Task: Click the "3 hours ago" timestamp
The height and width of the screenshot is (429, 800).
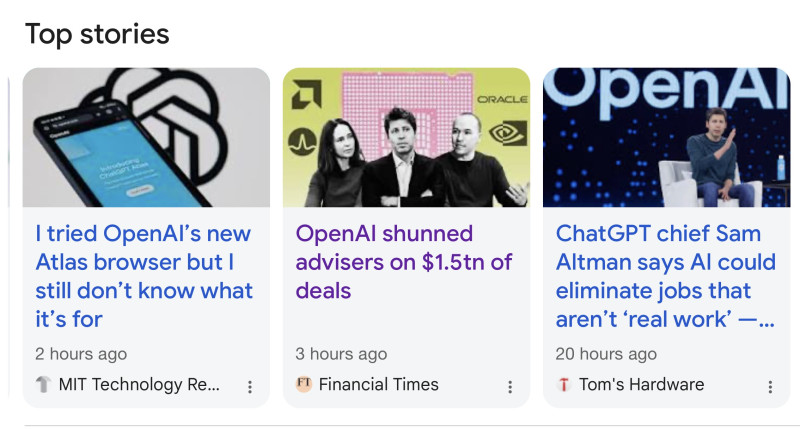Action: pyautogui.click(x=341, y=354)
